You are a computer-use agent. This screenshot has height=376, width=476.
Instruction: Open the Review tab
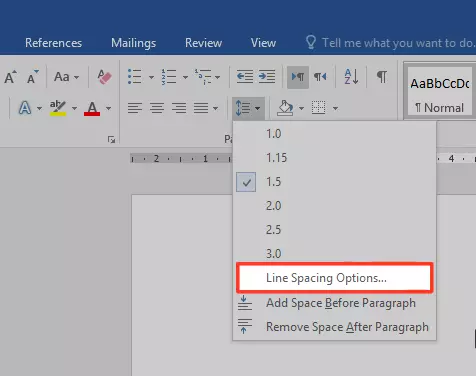[203, 43]
